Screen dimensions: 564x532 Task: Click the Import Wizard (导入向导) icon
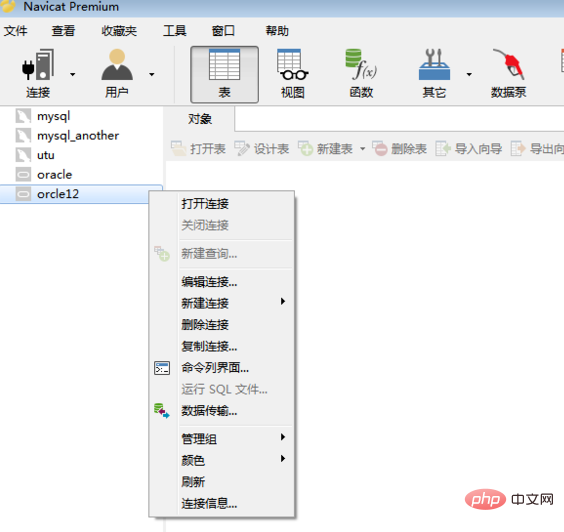pyautogui.click(x=443, y=148)
